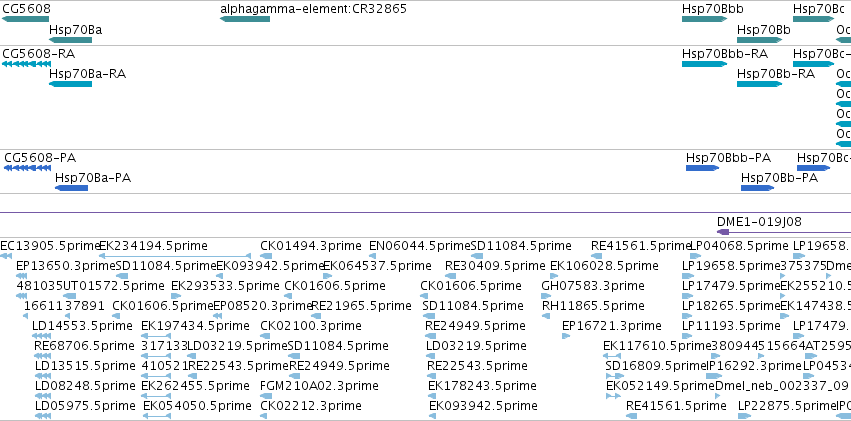Click the 481035 feature label

[x=40, y=286]
